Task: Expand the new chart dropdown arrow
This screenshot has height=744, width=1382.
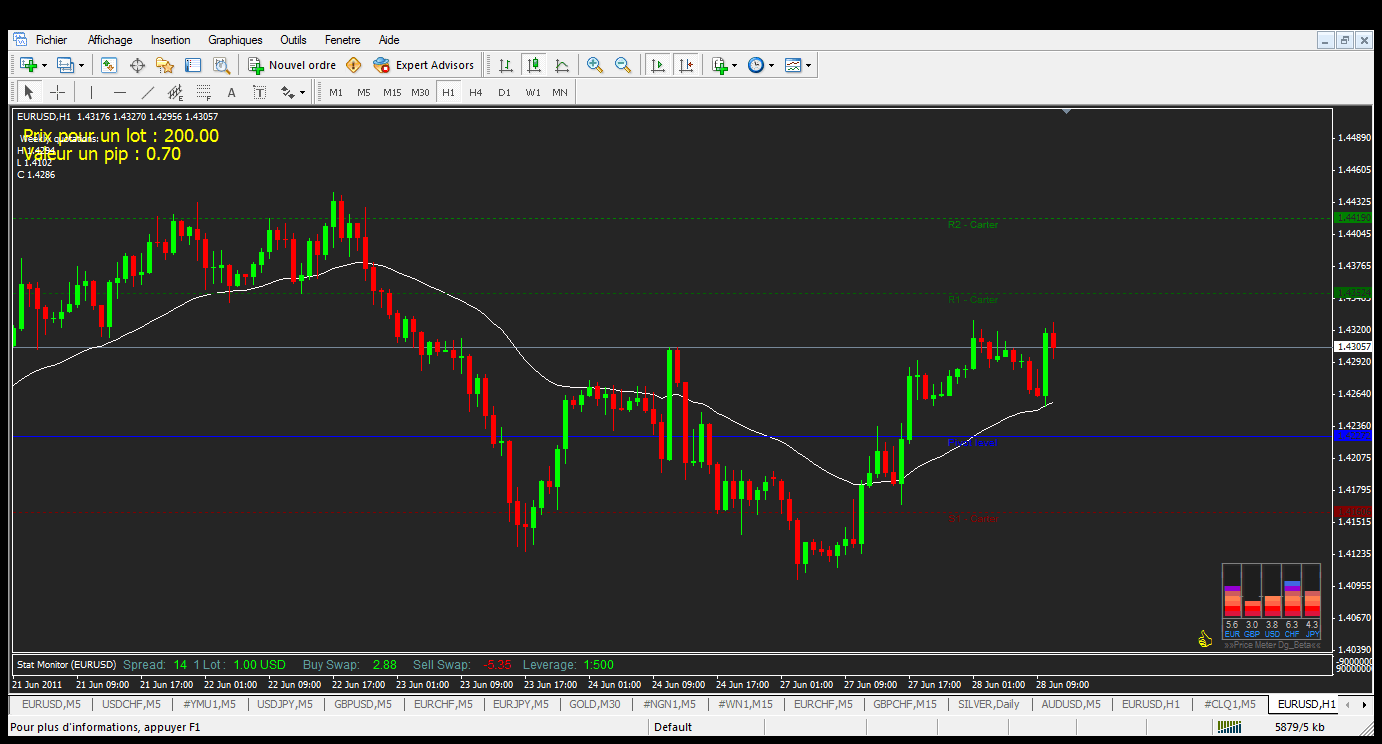Action: pyautogui.click(x=44, y=66)
